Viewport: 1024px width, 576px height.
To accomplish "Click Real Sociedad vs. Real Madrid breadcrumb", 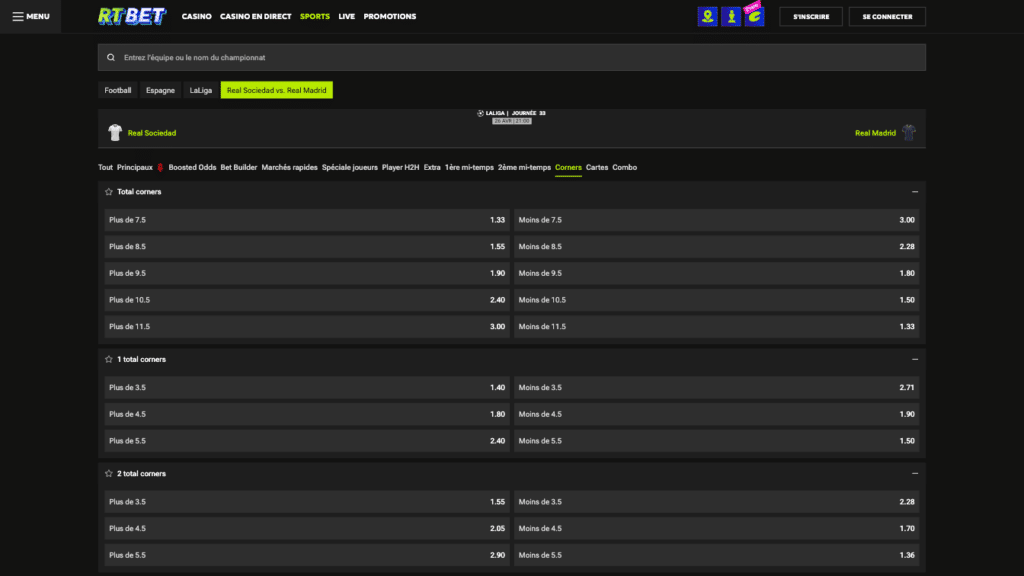I will click(276, 90).
